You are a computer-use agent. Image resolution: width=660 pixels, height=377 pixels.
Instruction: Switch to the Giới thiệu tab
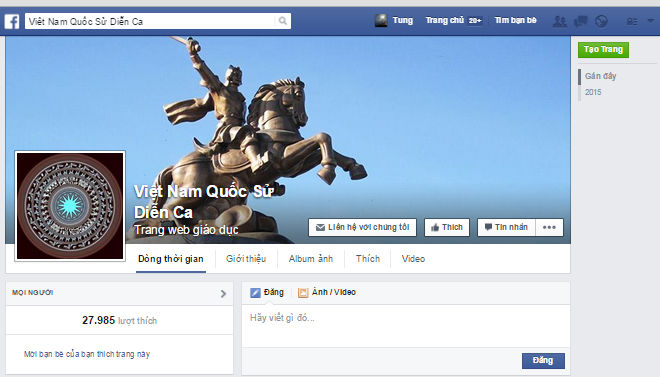click(x=246, y=259)
